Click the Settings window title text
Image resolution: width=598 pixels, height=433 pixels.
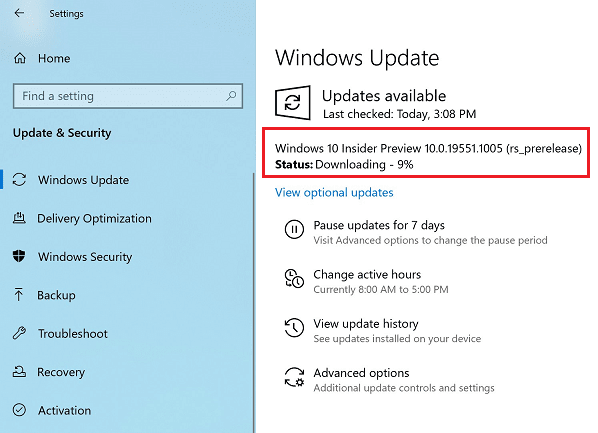tap(66, 14)
